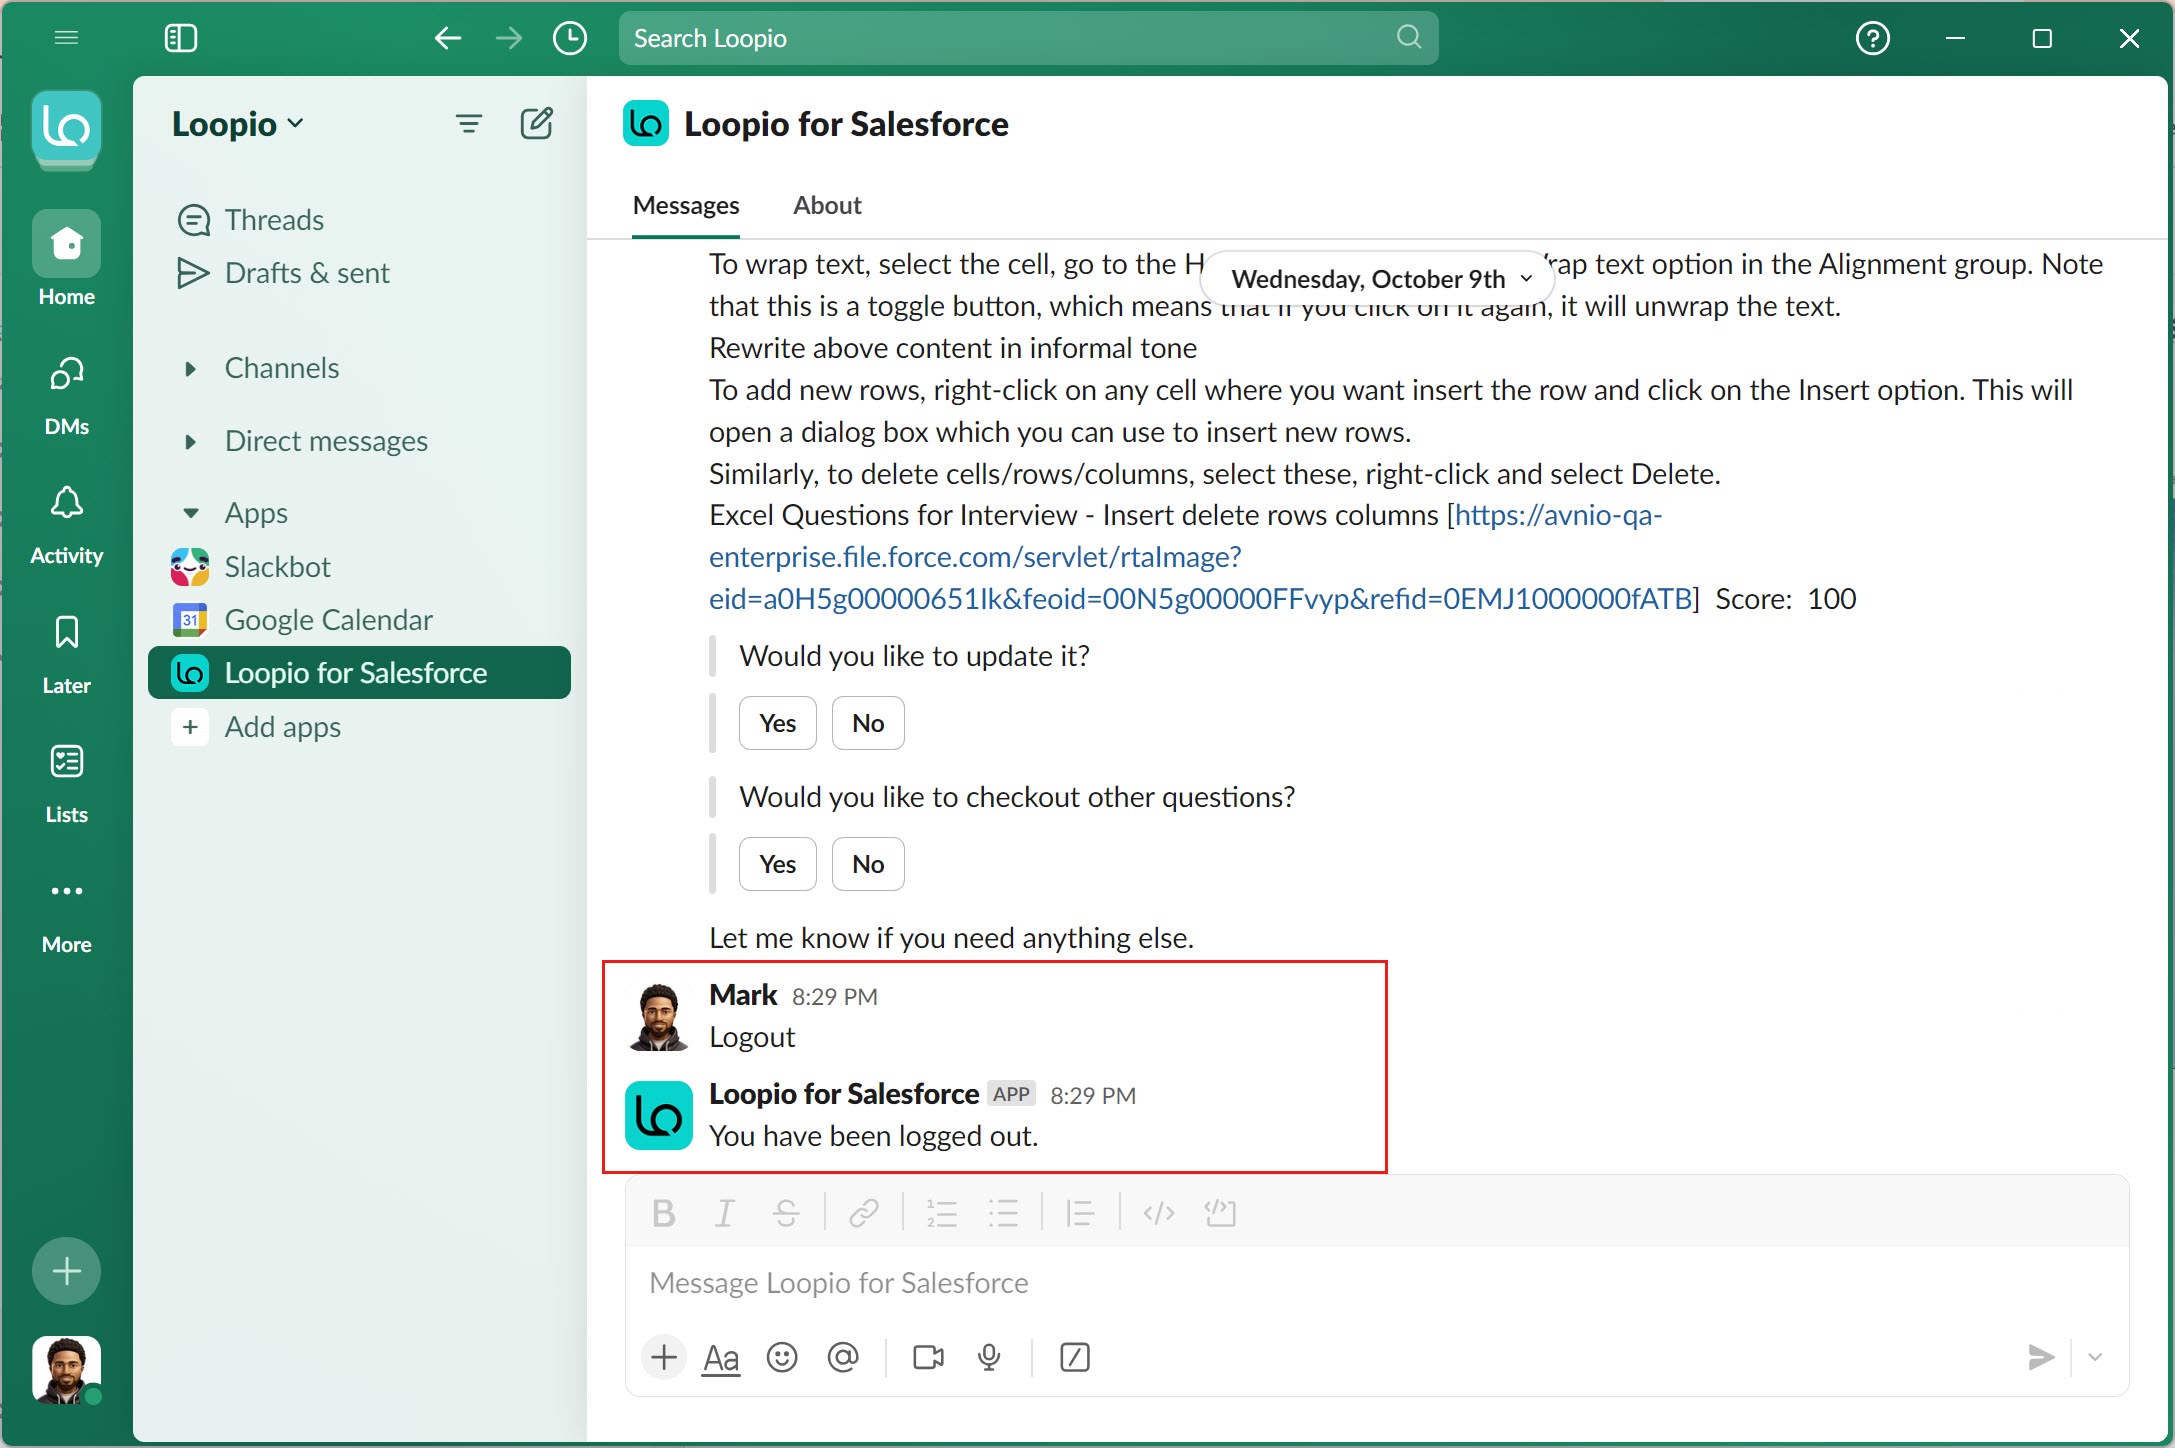Click the Search Loopio field

(x=1028, y=38)
